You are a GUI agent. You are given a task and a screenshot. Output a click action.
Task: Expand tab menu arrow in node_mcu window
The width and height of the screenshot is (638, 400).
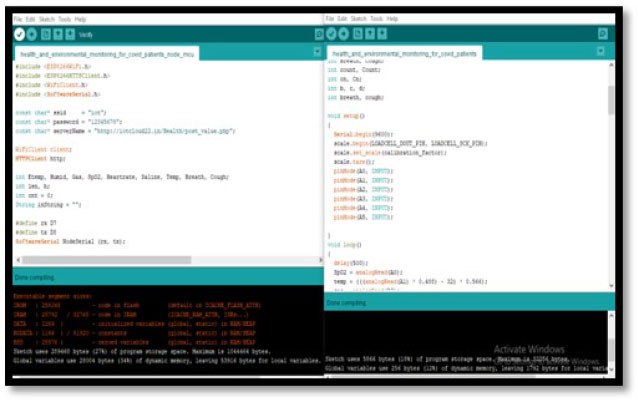(317, 51)
